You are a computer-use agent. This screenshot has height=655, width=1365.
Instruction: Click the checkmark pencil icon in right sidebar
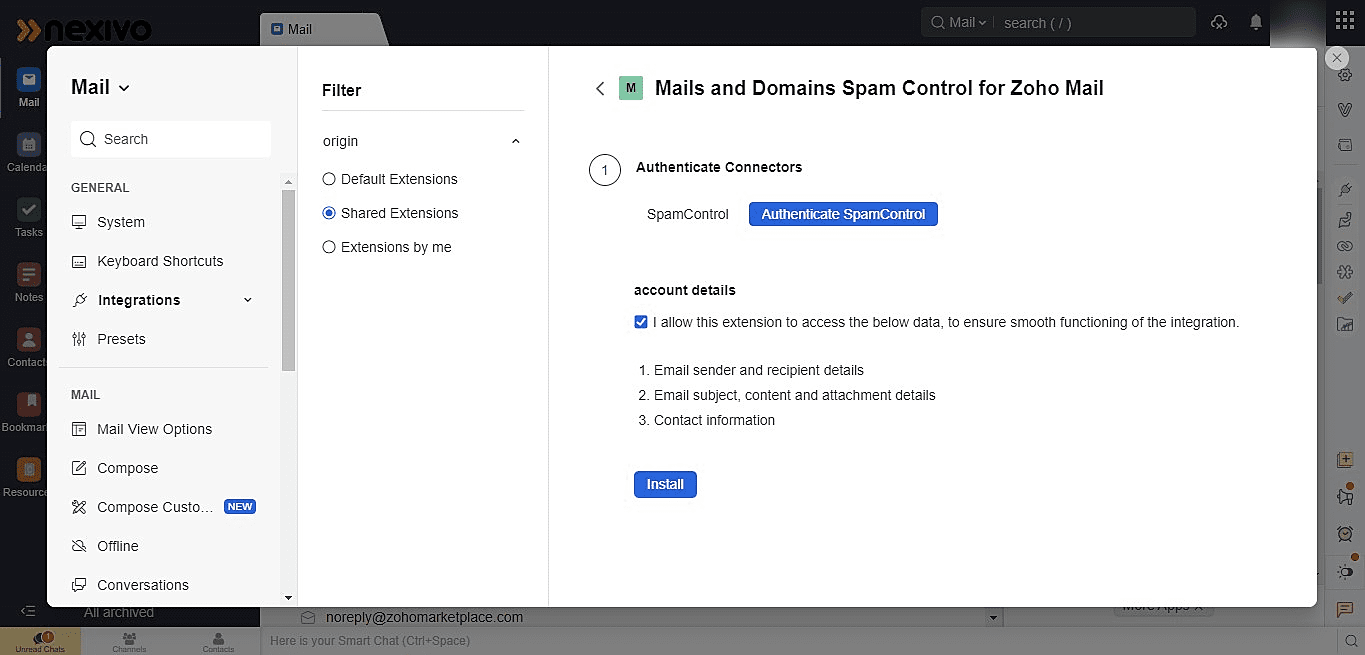1345,298
